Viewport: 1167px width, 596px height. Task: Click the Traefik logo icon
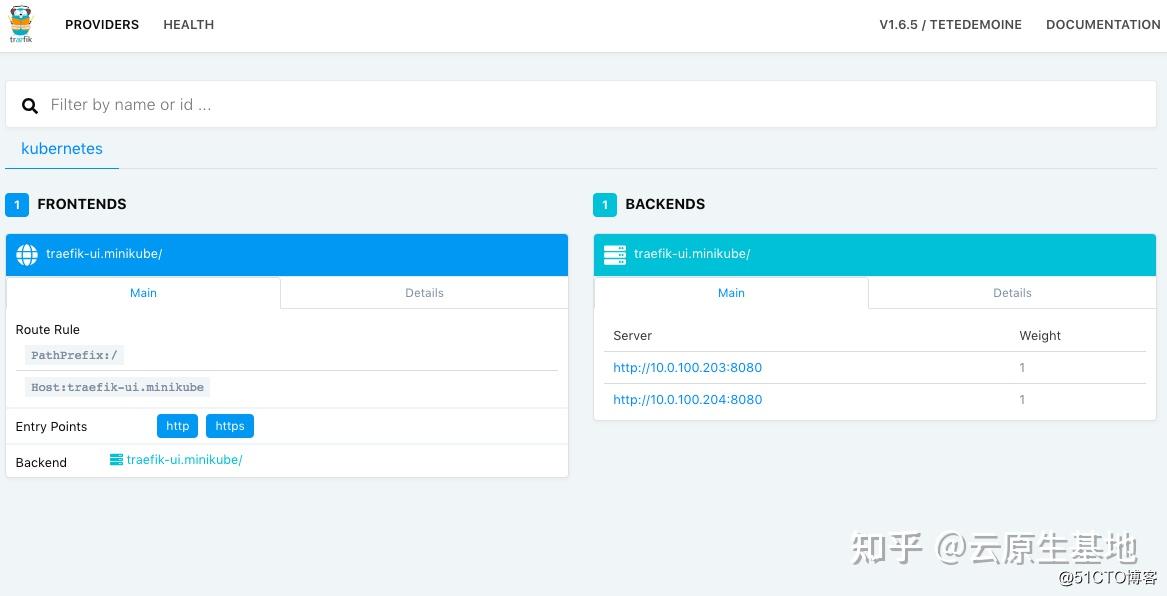pyautogui.click(x=20, y=24)
